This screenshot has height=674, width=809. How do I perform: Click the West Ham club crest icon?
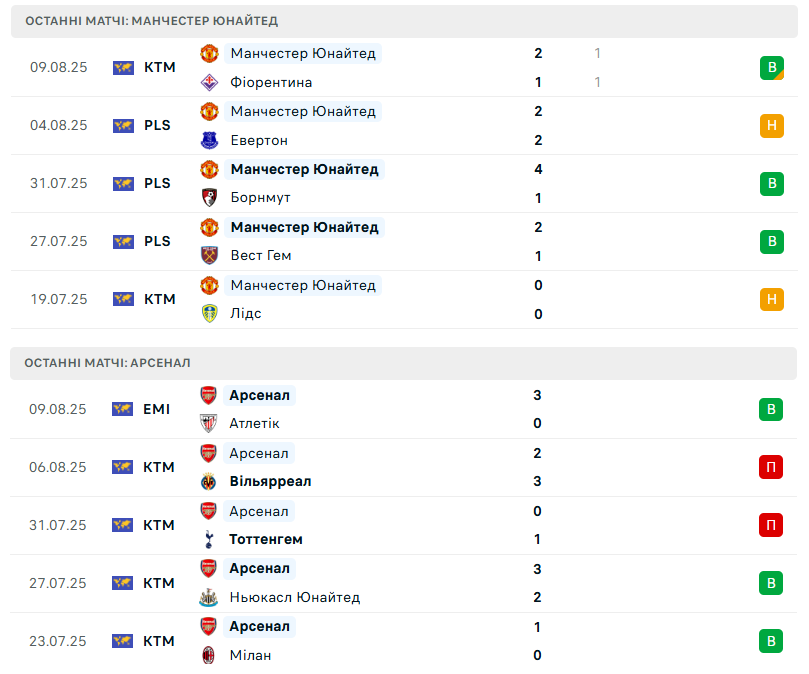tap(209, 256)
